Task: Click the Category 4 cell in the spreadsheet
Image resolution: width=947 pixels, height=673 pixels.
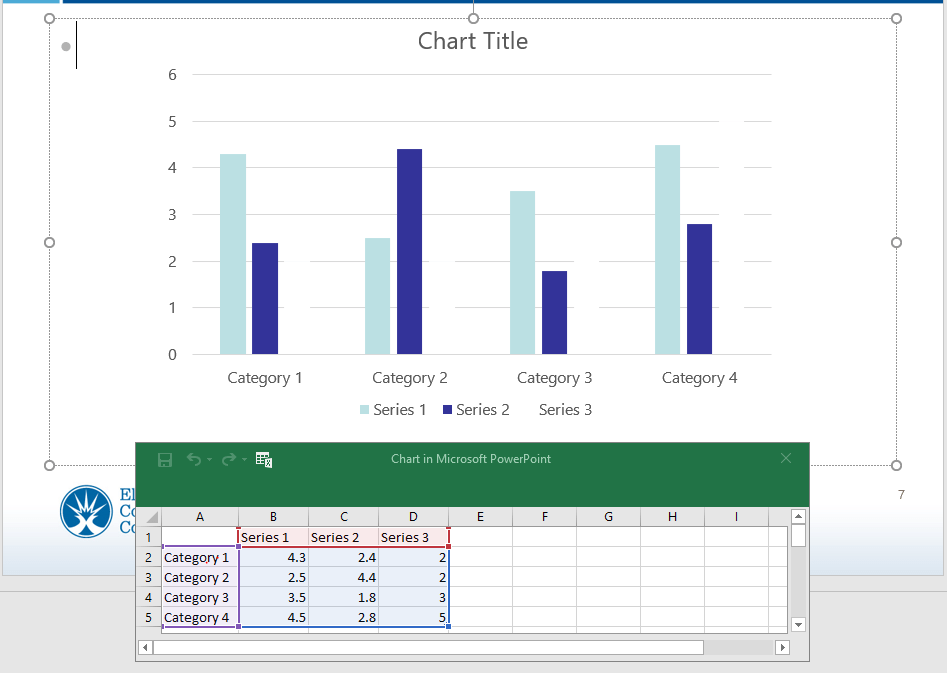Action: pos(200,617)
